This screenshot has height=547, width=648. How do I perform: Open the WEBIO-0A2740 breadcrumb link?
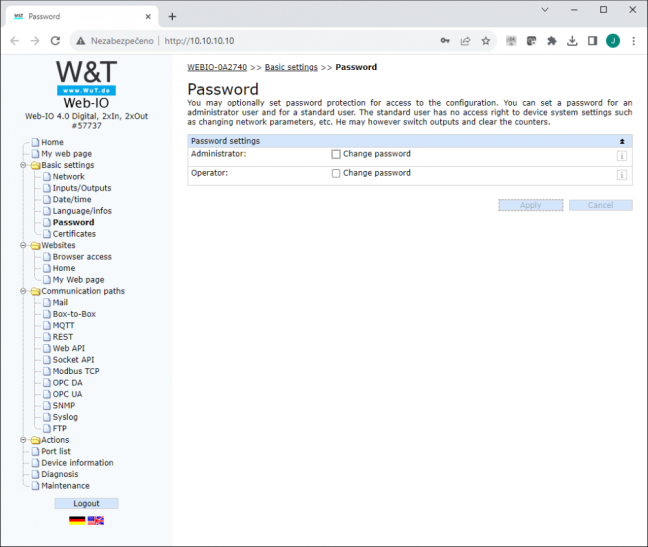(217, 67)
